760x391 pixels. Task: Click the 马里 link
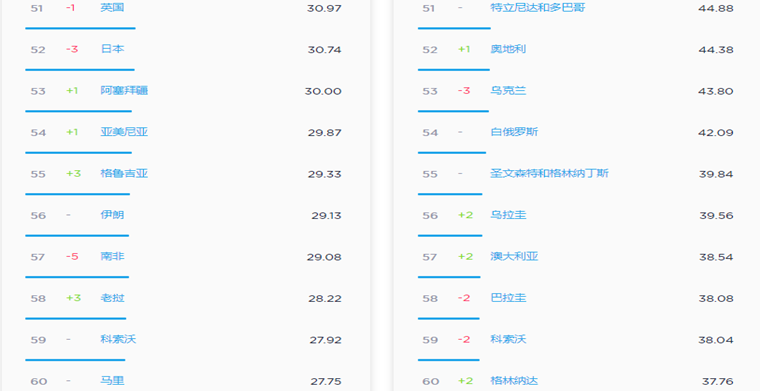112,381
